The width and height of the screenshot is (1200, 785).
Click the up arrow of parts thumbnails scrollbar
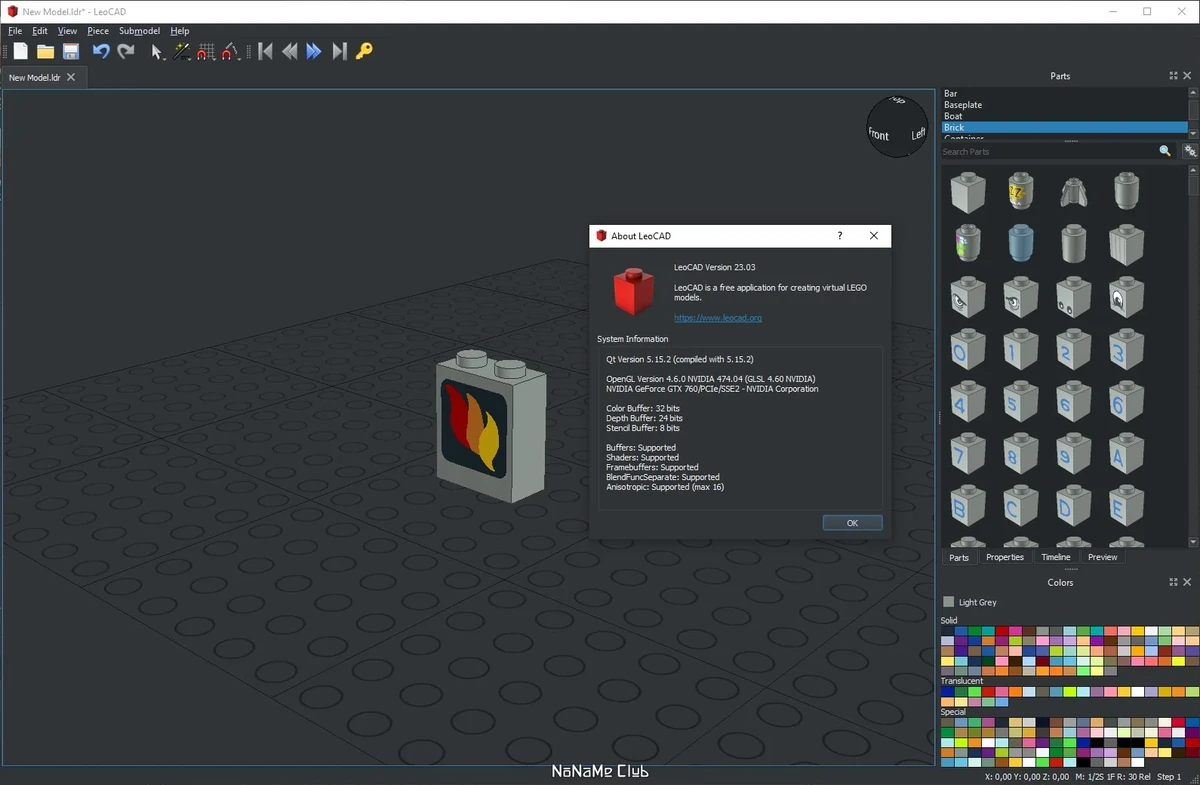(1194, 171)
